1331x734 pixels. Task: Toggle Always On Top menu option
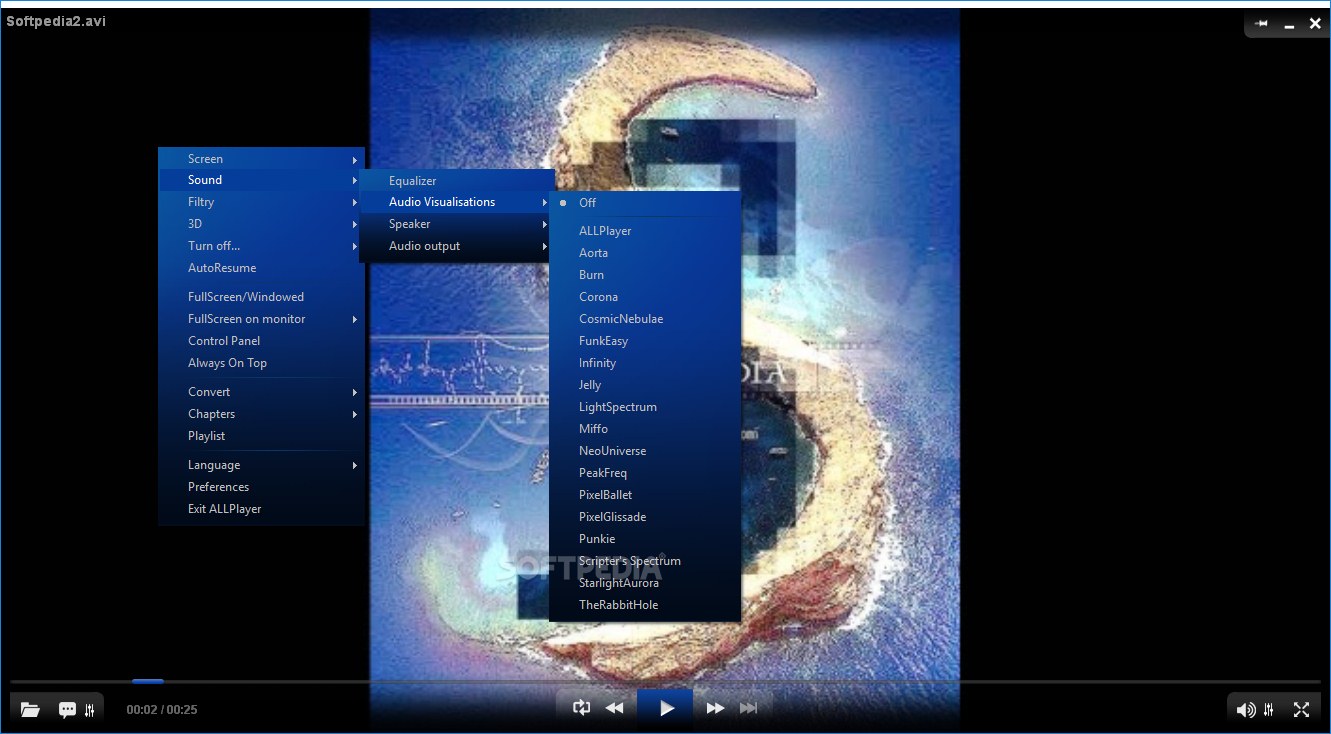click(x=227, y=363)
